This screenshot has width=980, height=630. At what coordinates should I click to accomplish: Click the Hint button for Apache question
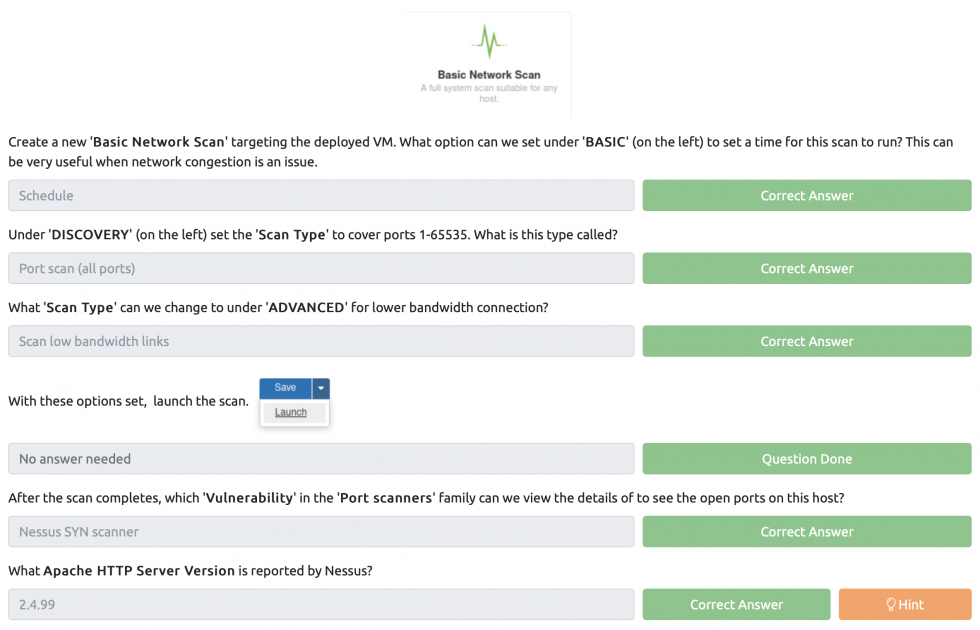(x=905, y=604)
